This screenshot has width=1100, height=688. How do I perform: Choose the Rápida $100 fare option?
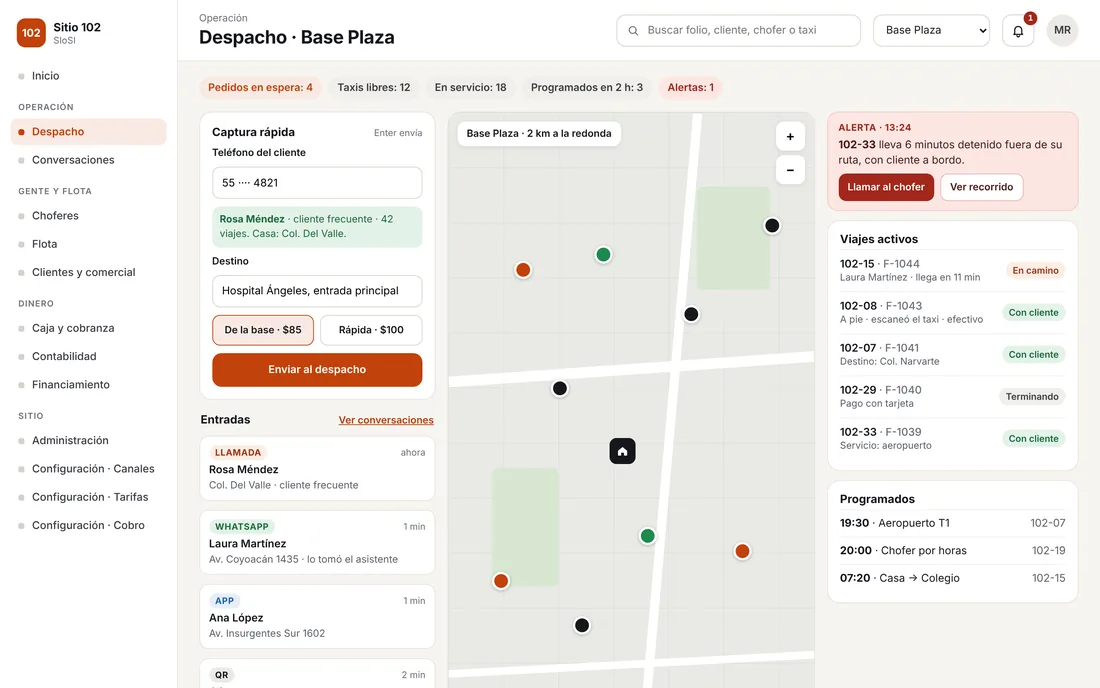pos(371,330)
